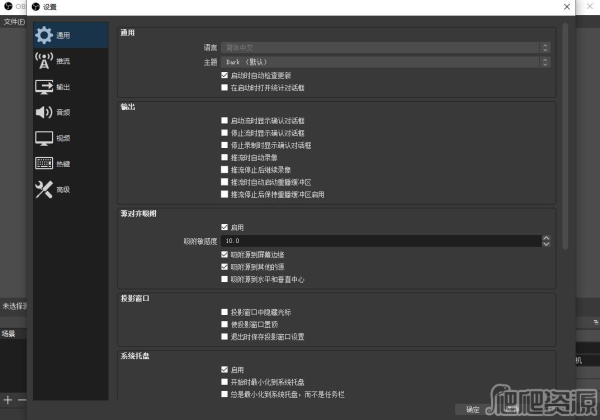Screen dimensions: 600x420
Task: Open the 通用 (General) settings gear icon
Action: (44, 35)
